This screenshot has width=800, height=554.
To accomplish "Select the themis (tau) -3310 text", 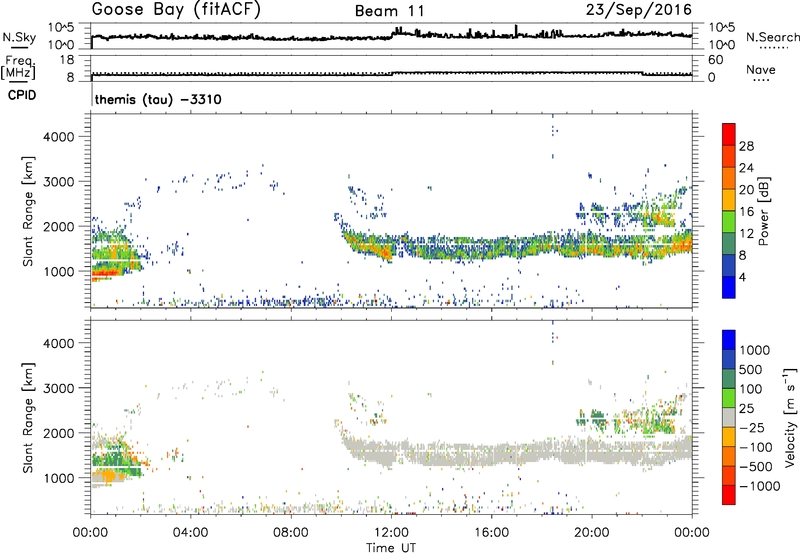I will pos(158,99).
